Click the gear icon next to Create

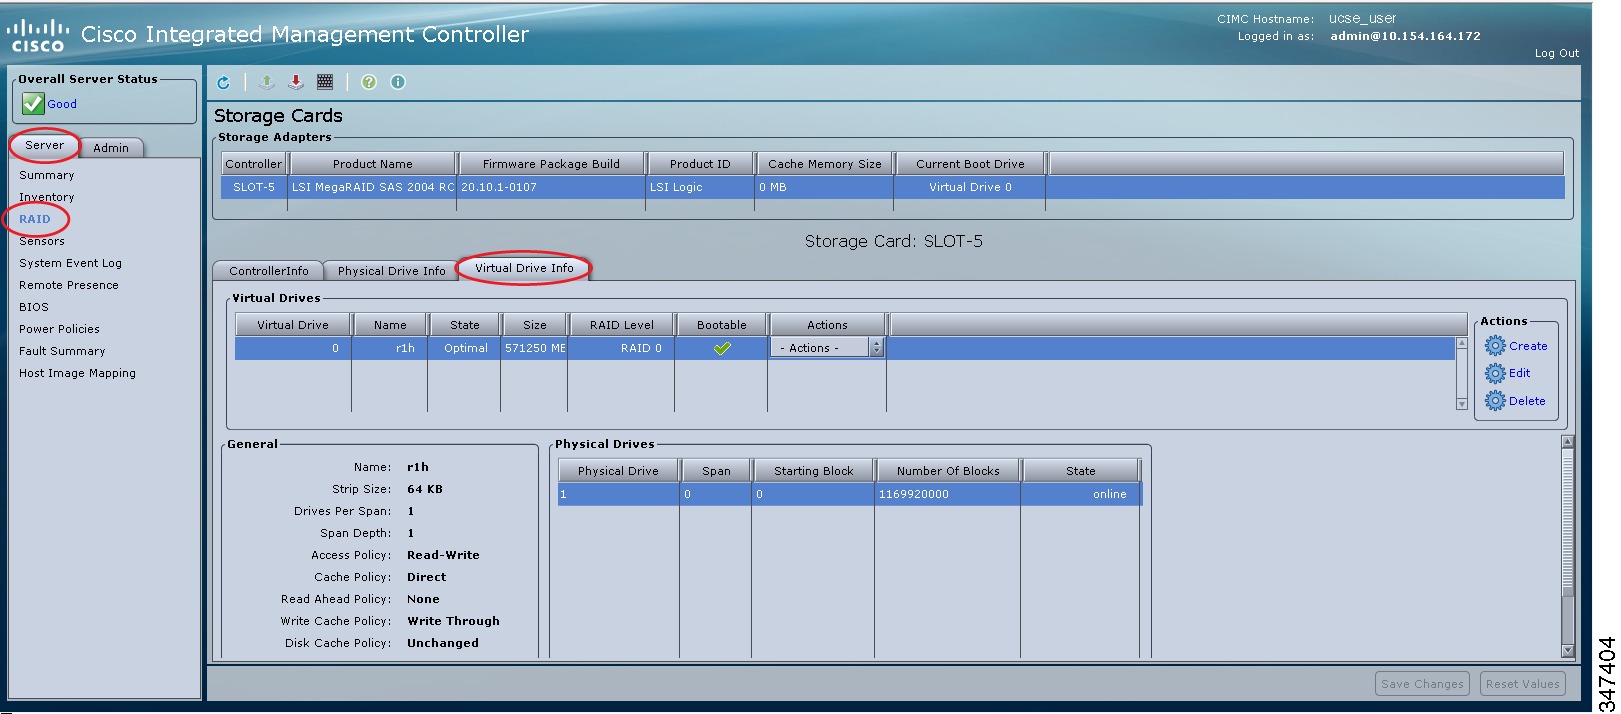coord(1495,346)
